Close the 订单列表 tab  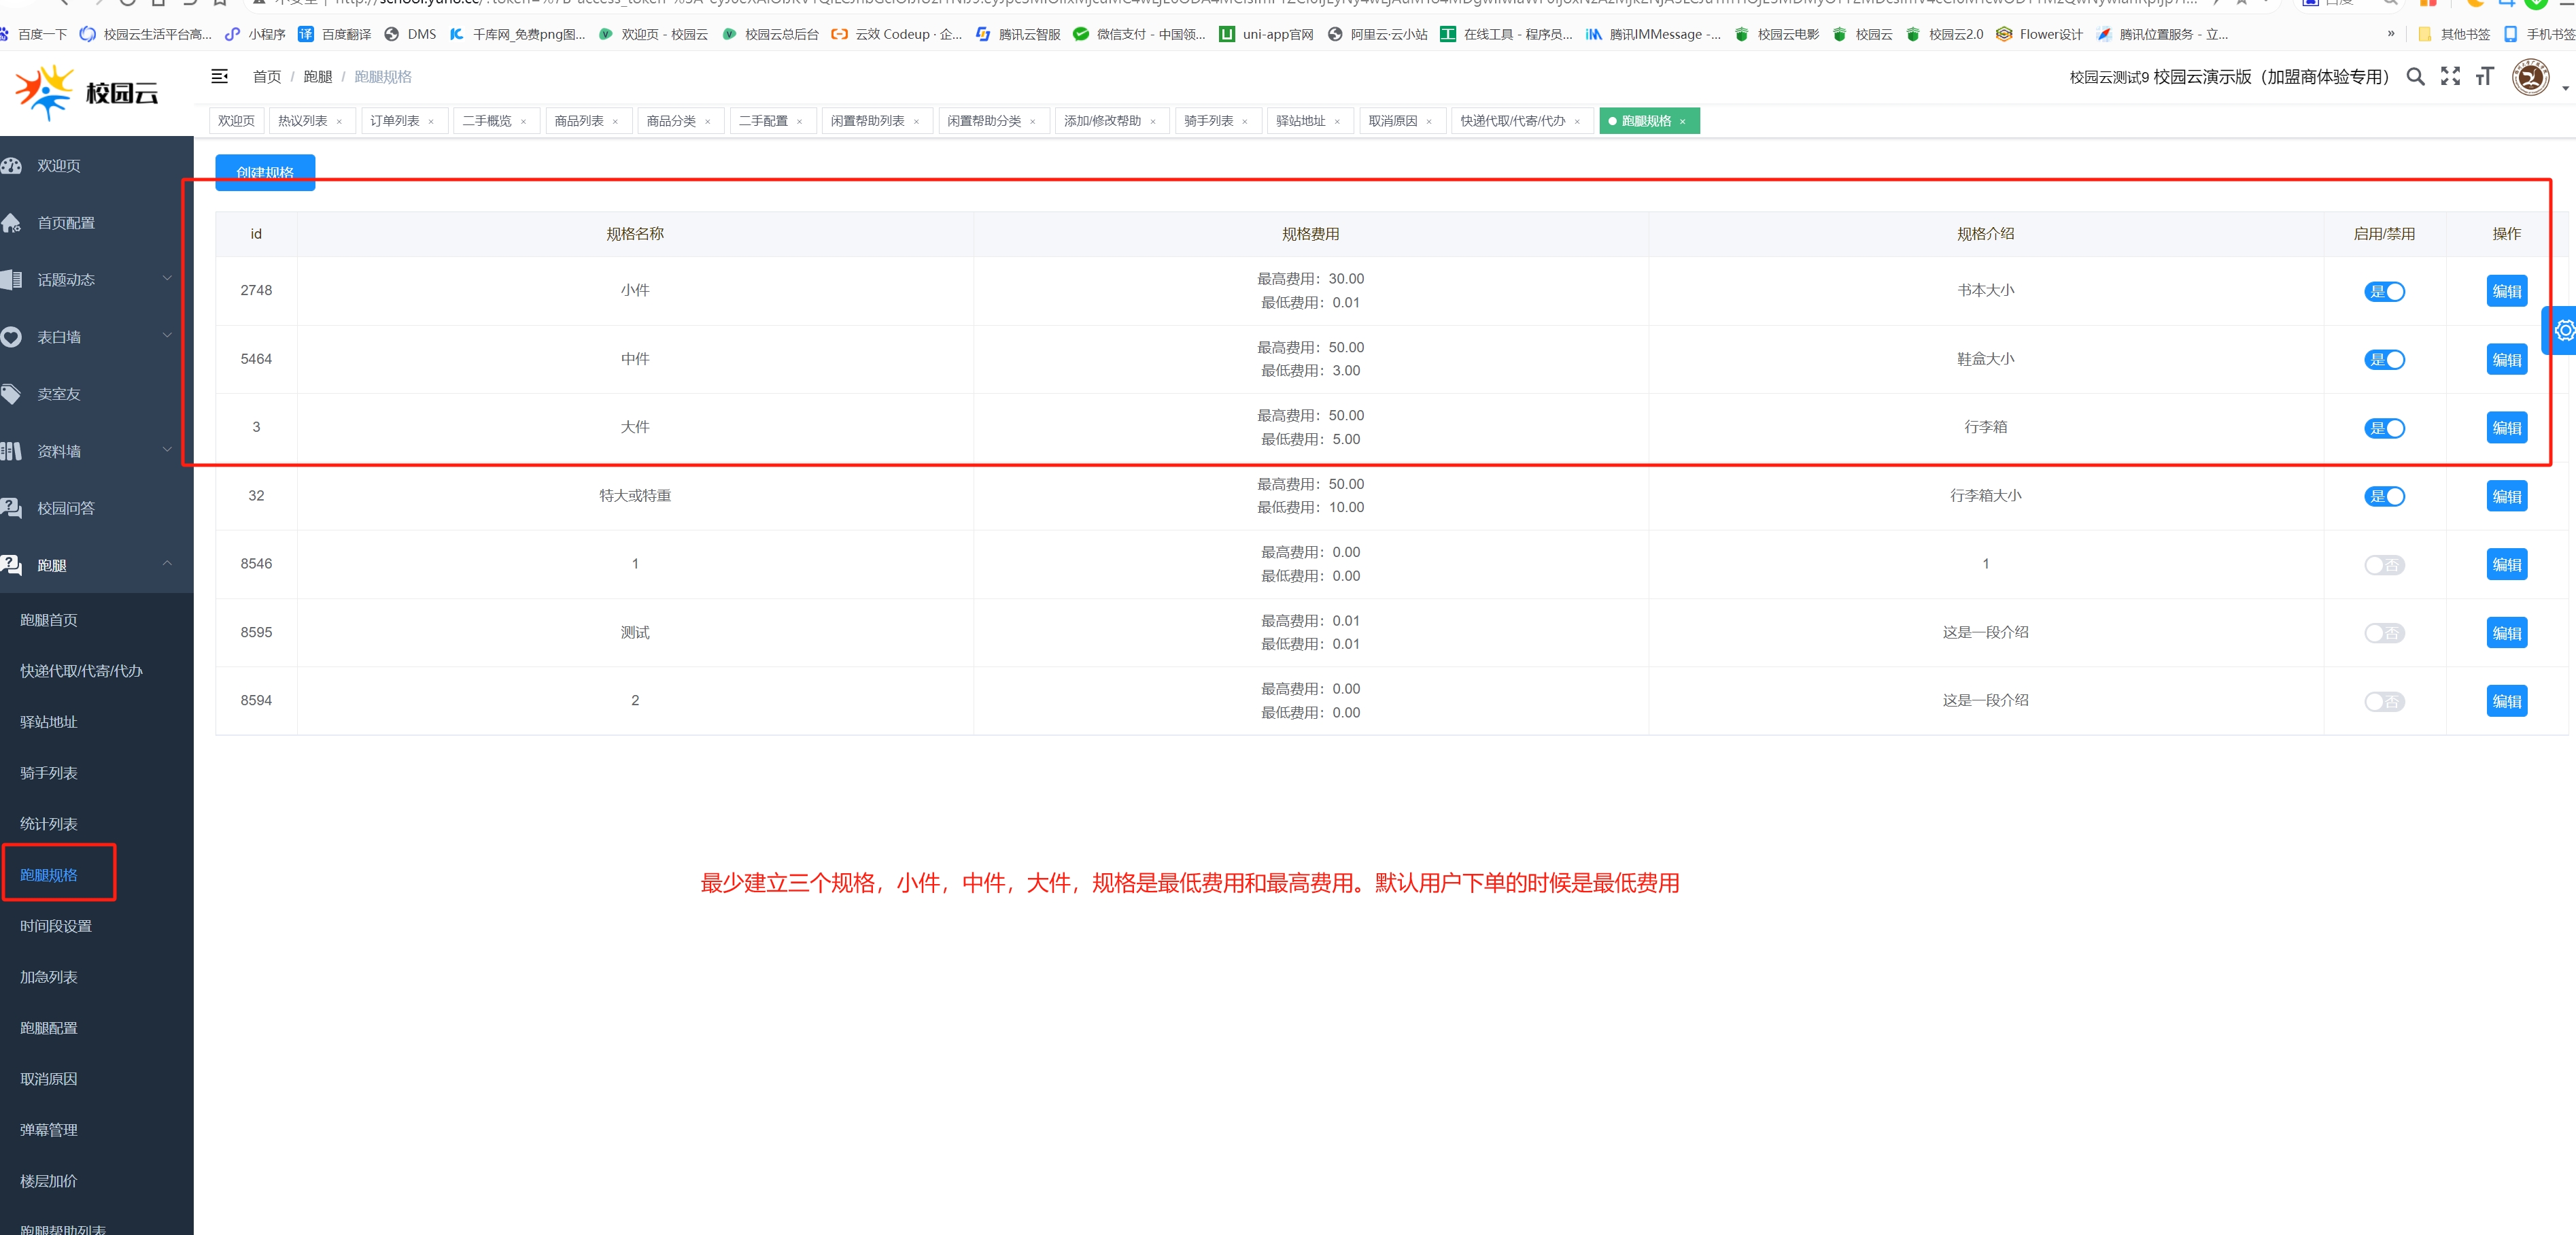click(x=431, y=122)
